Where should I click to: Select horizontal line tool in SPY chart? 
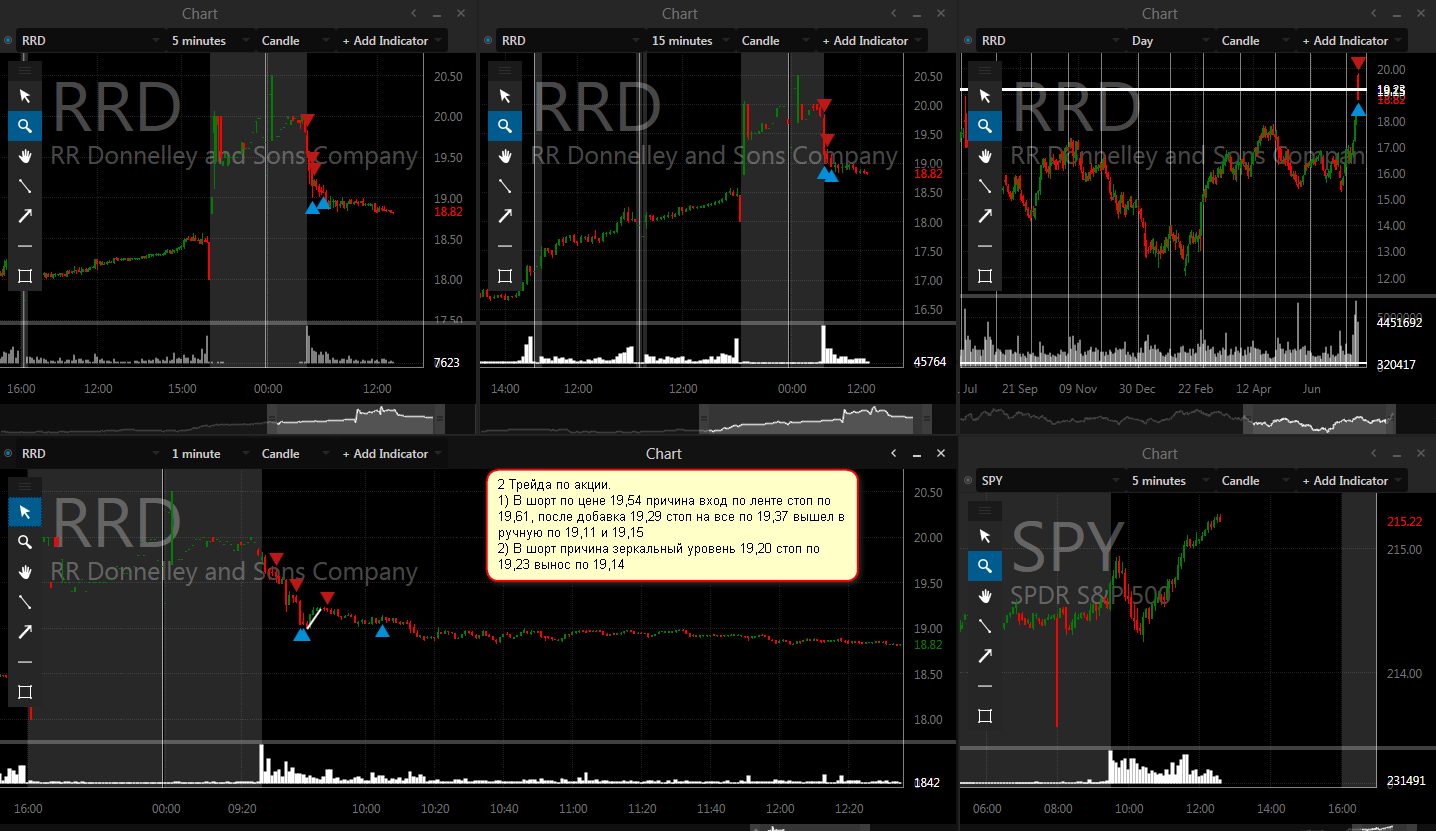coord(985,686)
